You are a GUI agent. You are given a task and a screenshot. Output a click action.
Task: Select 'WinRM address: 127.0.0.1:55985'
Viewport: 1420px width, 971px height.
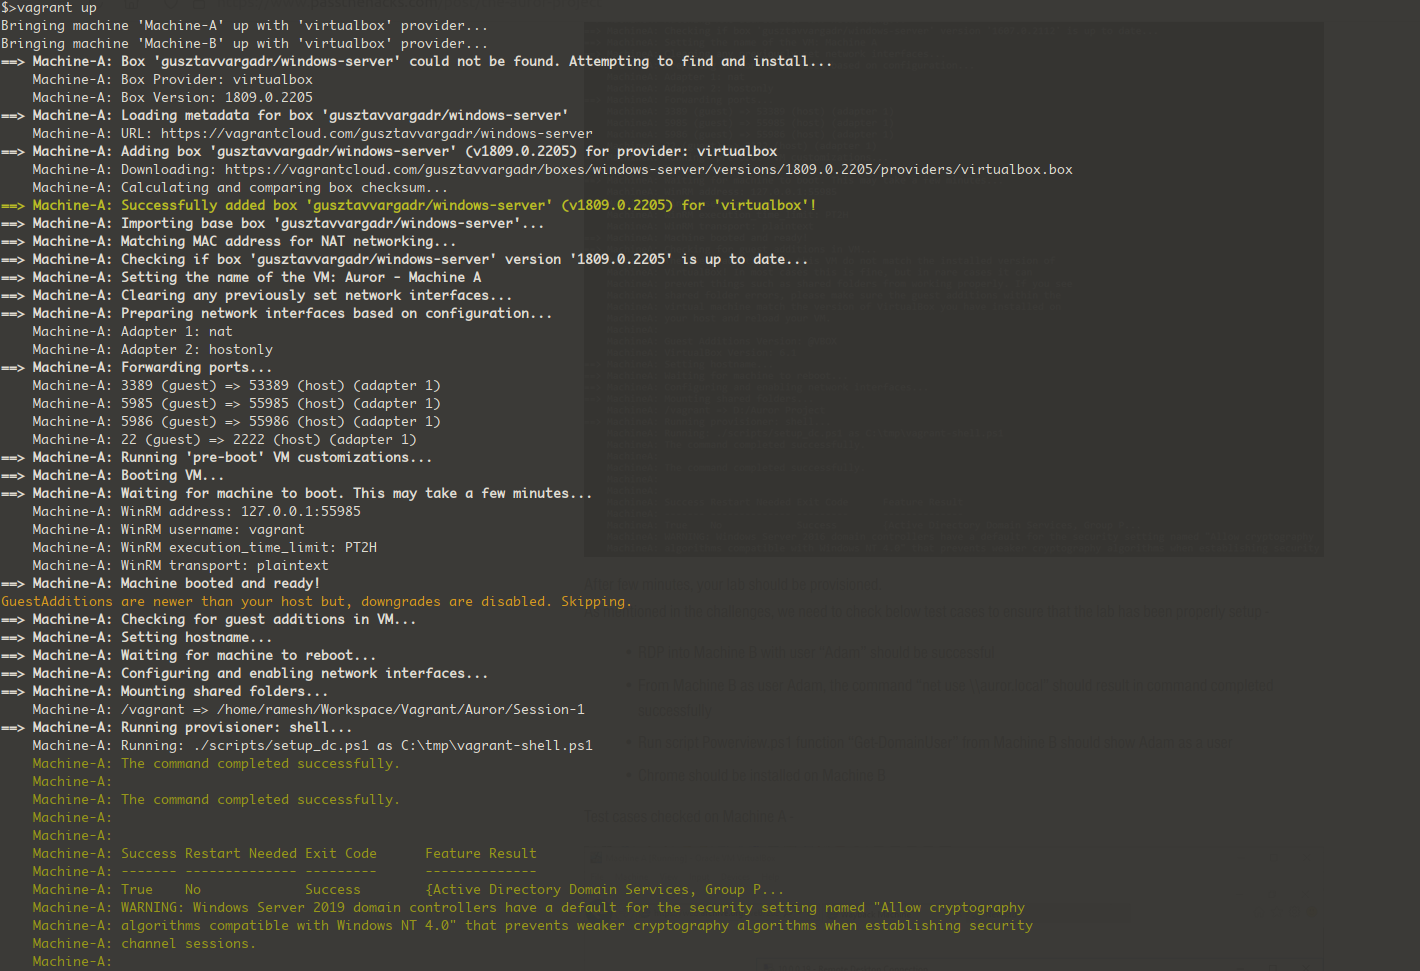[x=240, y=512]
